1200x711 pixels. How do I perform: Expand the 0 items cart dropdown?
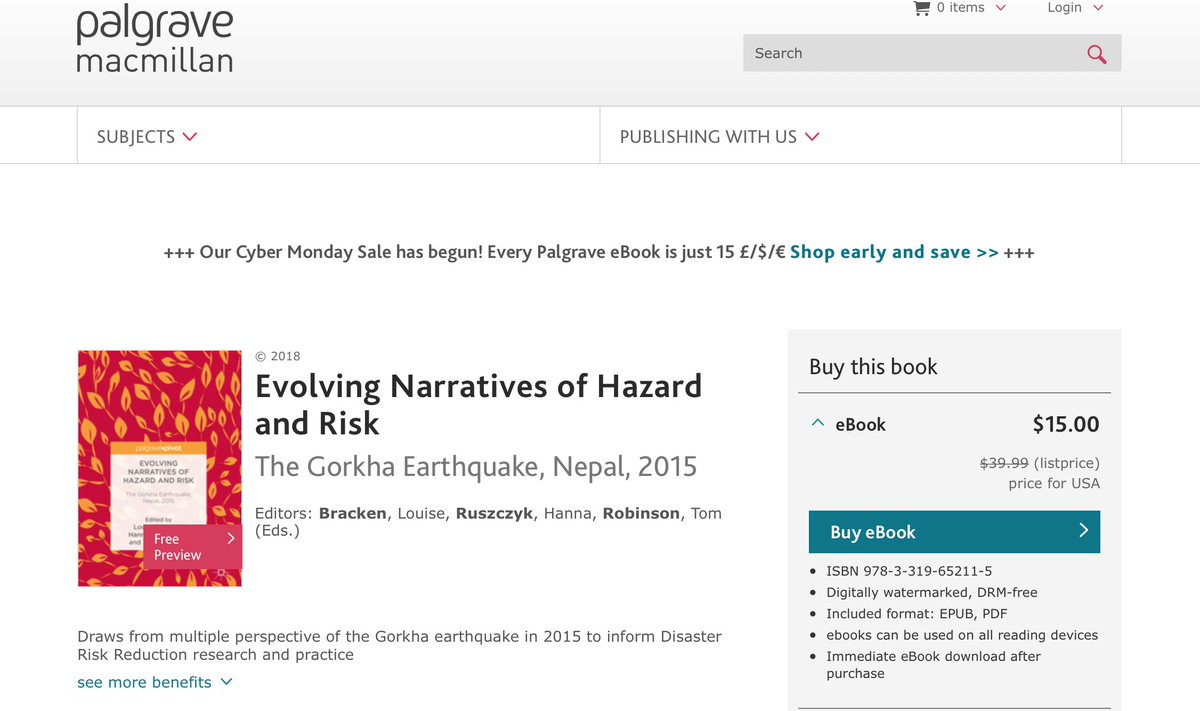tap(970, 8)
